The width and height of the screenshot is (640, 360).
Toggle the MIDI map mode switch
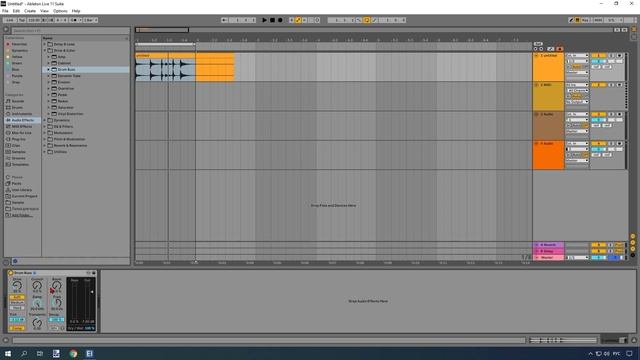[x=598, y=20]
